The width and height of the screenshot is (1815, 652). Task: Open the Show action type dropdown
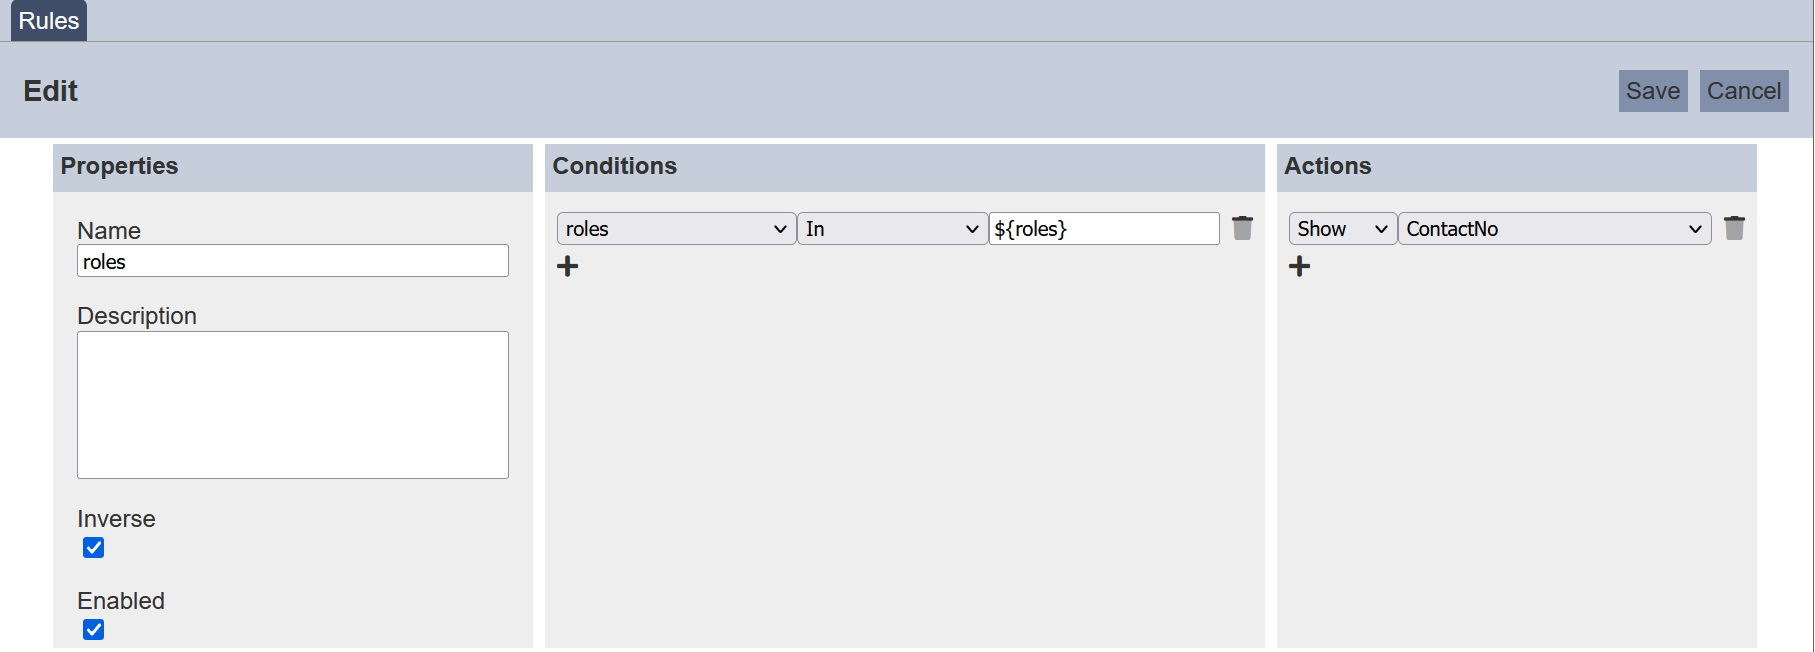click(1342, 229)
